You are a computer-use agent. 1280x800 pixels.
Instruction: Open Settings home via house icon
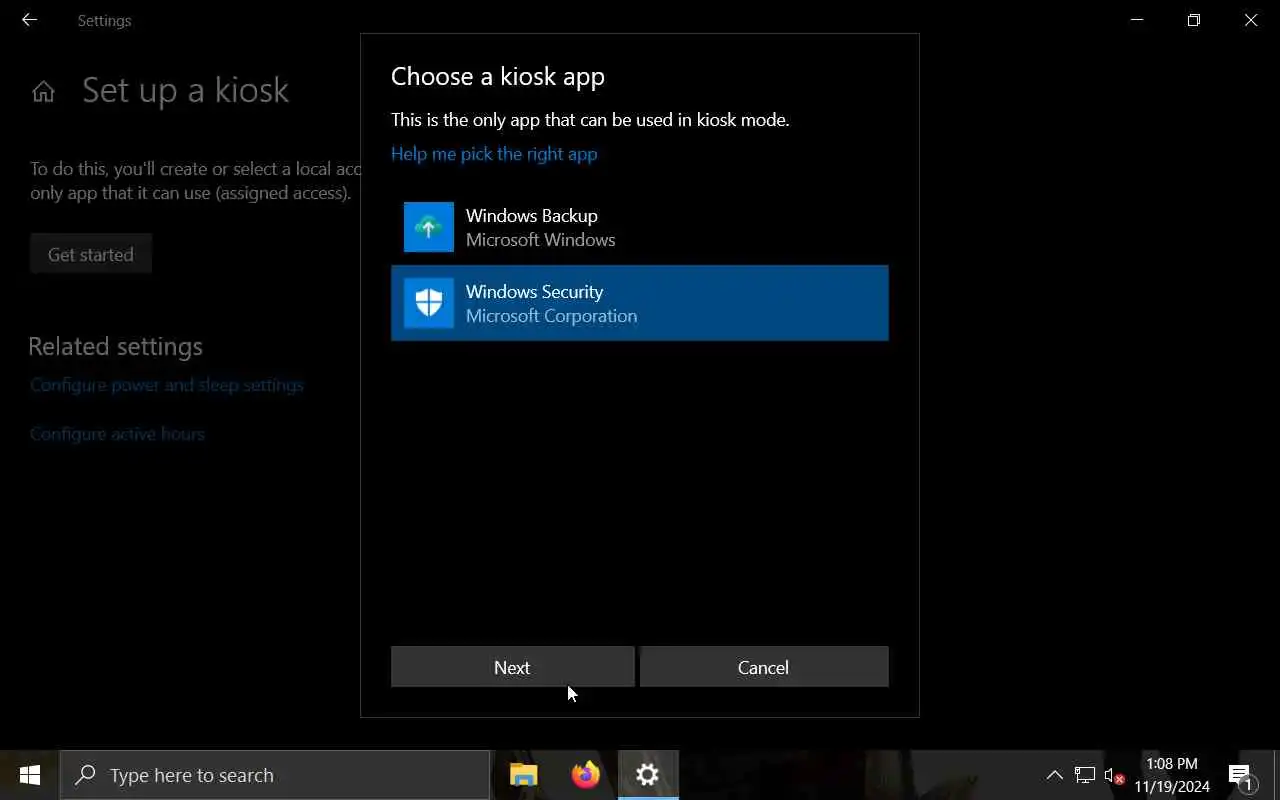[43, 92]
